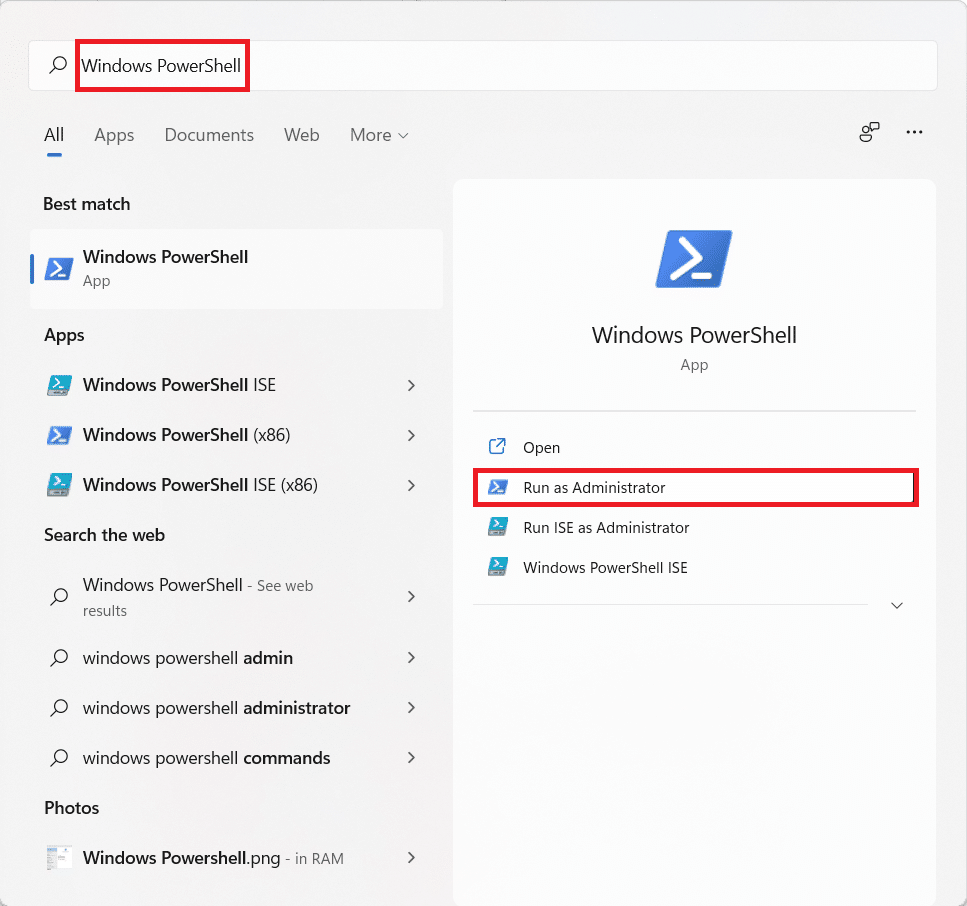Click the Run as Administrator shield icon
This screenshot has height=906, width=967.
point(496,487)
